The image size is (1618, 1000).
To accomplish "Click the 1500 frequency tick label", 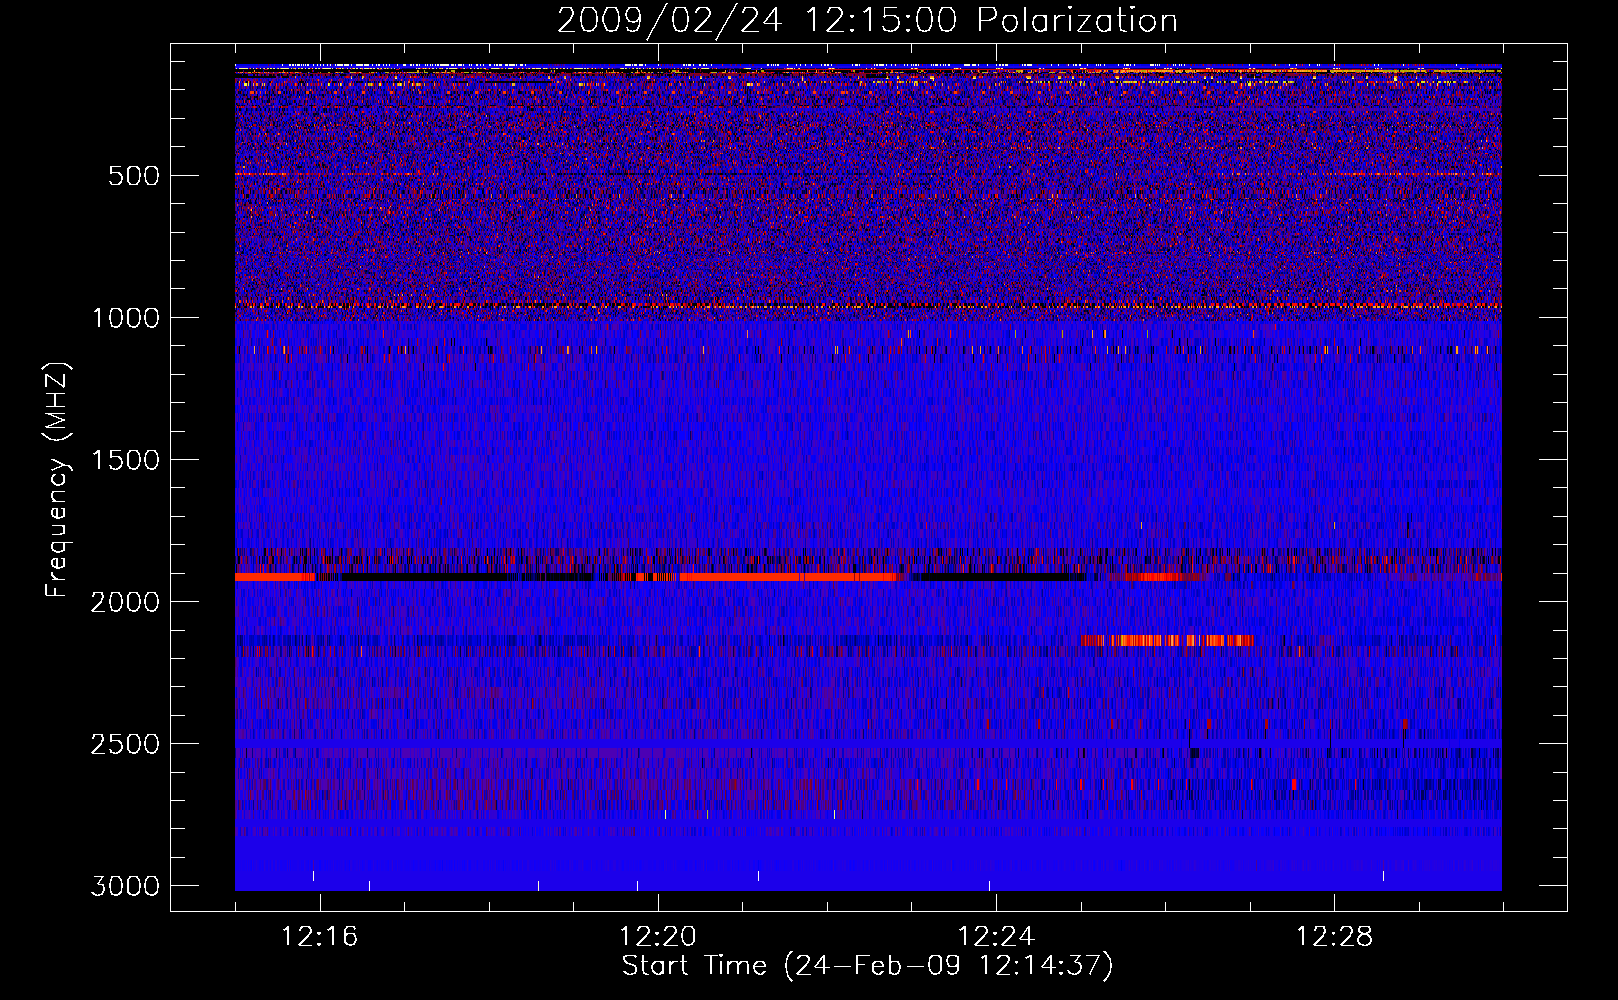I will coord(125,460).
